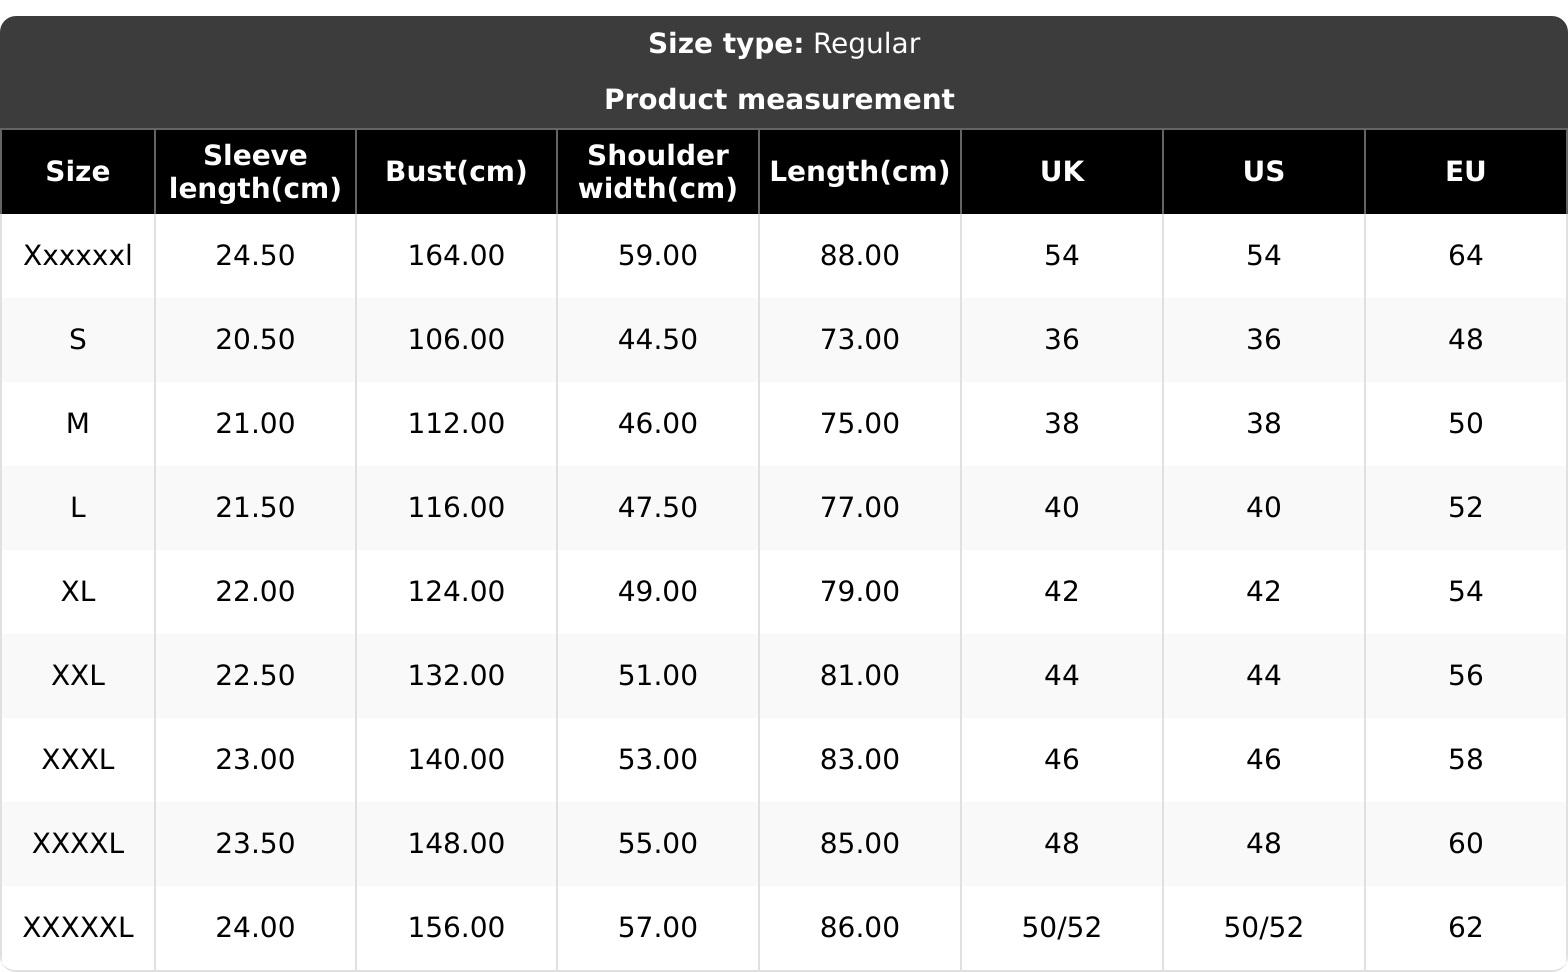Click the EU size 62 cell

coord(1465,928)
